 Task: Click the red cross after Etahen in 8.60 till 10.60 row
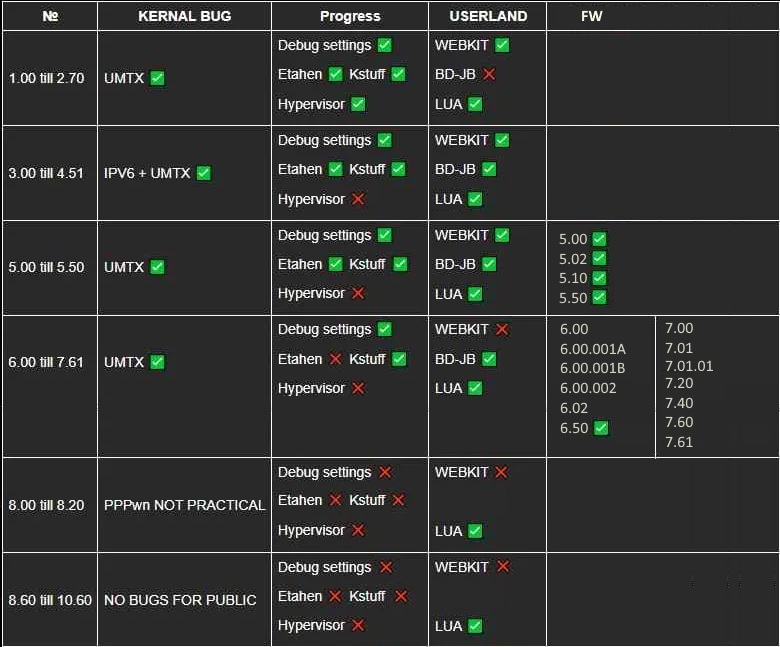[x=335, y=596]
